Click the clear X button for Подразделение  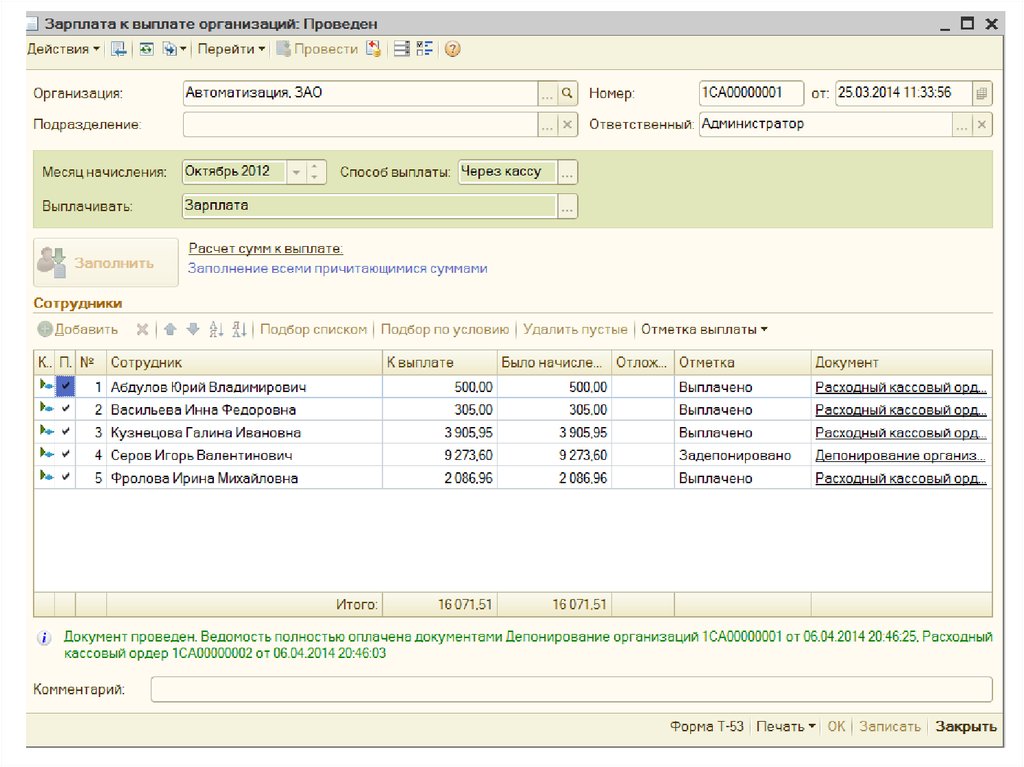pos(567,125)
